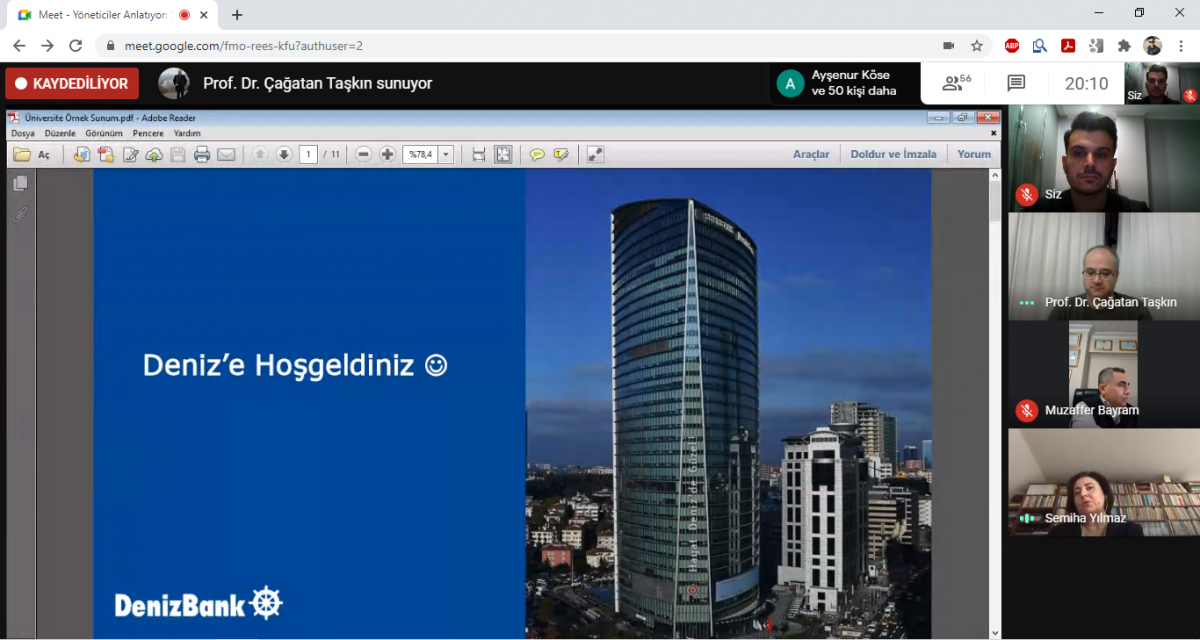Screen dimensions: 1200x640
Task: Select Semiha Yılmaz's video tile
Action: (1104, 482)
